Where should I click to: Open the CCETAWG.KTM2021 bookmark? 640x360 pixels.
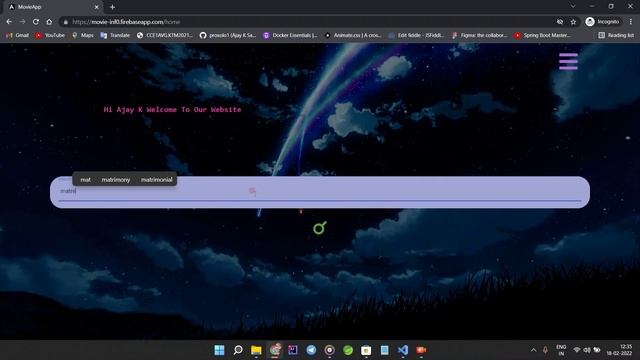165,36
